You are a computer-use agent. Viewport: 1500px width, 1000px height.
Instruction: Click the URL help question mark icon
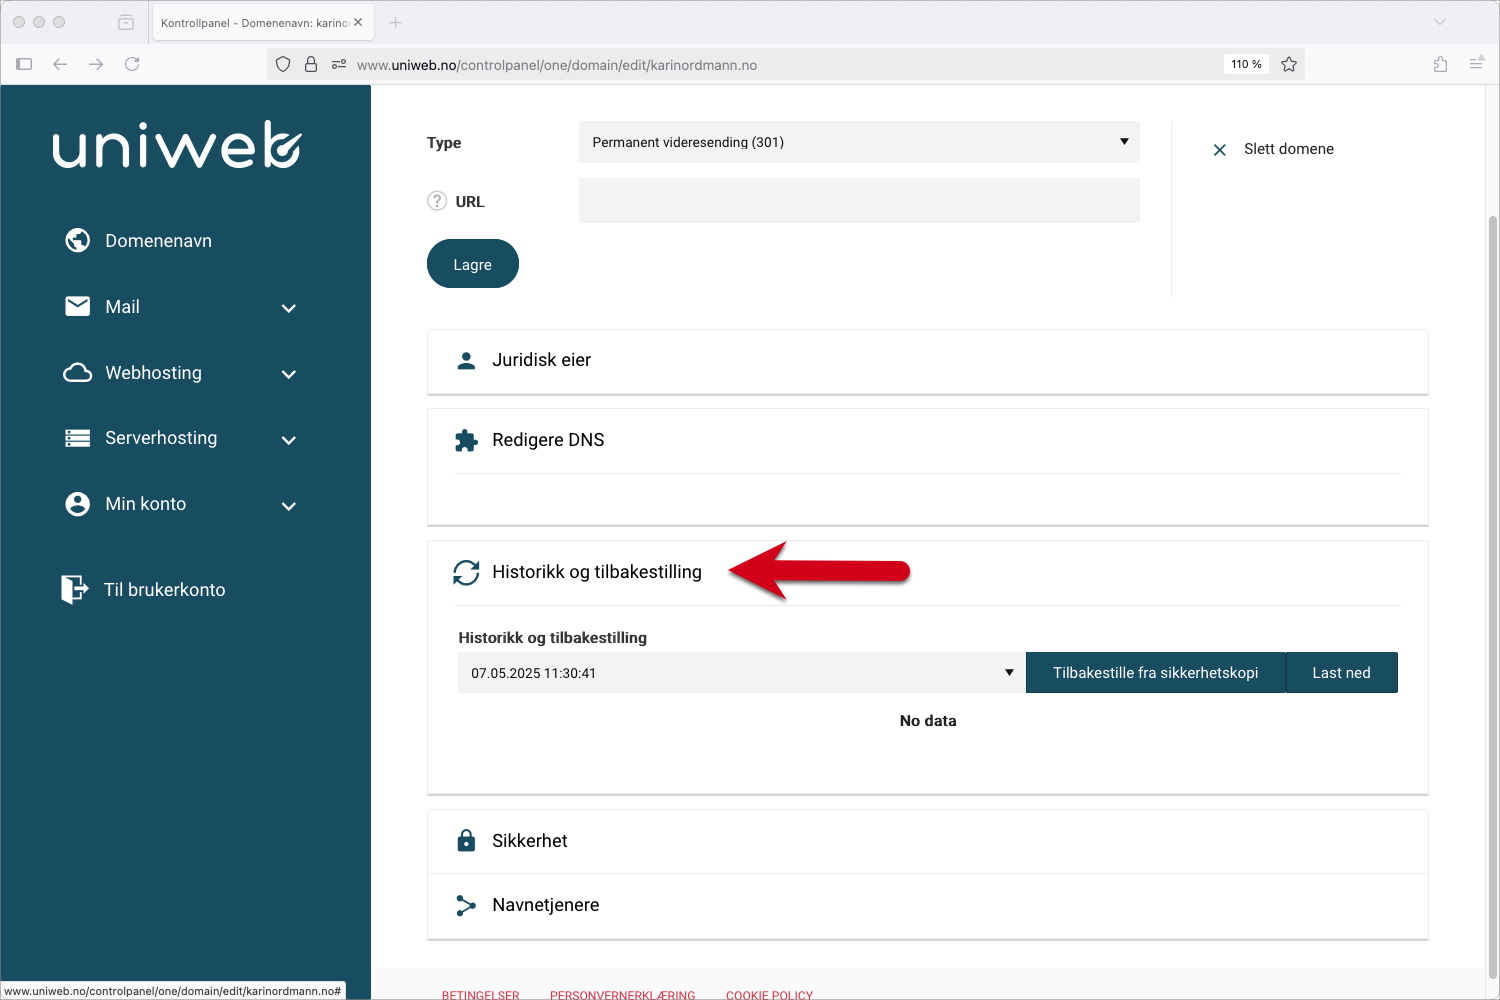[x=437, y=201]
